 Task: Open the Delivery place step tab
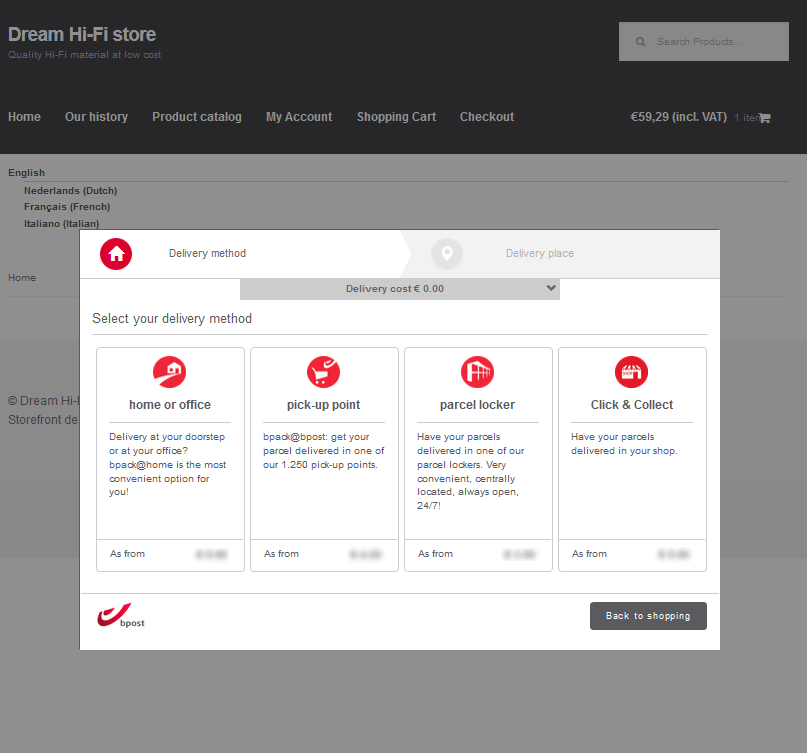539,254
